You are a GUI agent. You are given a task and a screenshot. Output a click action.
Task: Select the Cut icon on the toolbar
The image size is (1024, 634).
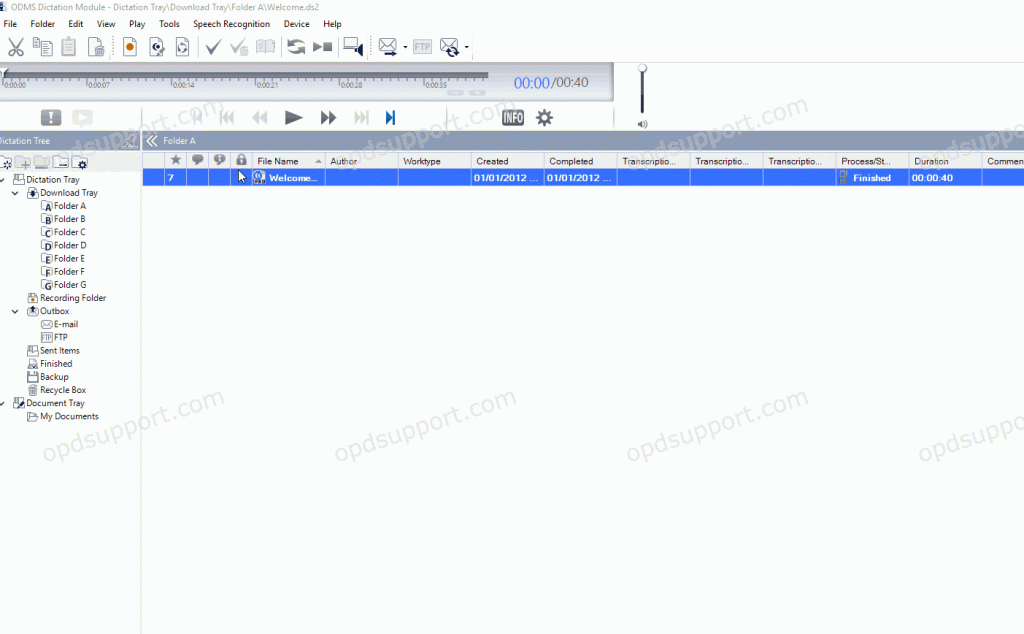coord(16,46)
